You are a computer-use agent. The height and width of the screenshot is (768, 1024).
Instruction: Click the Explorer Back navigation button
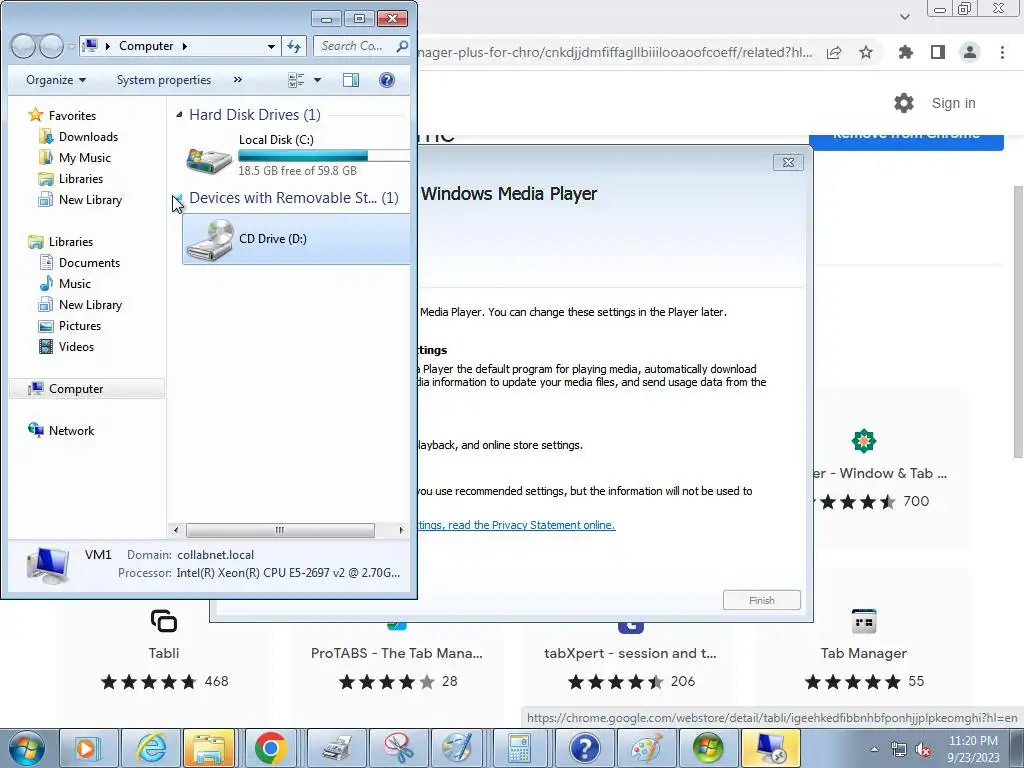(23, 46)
